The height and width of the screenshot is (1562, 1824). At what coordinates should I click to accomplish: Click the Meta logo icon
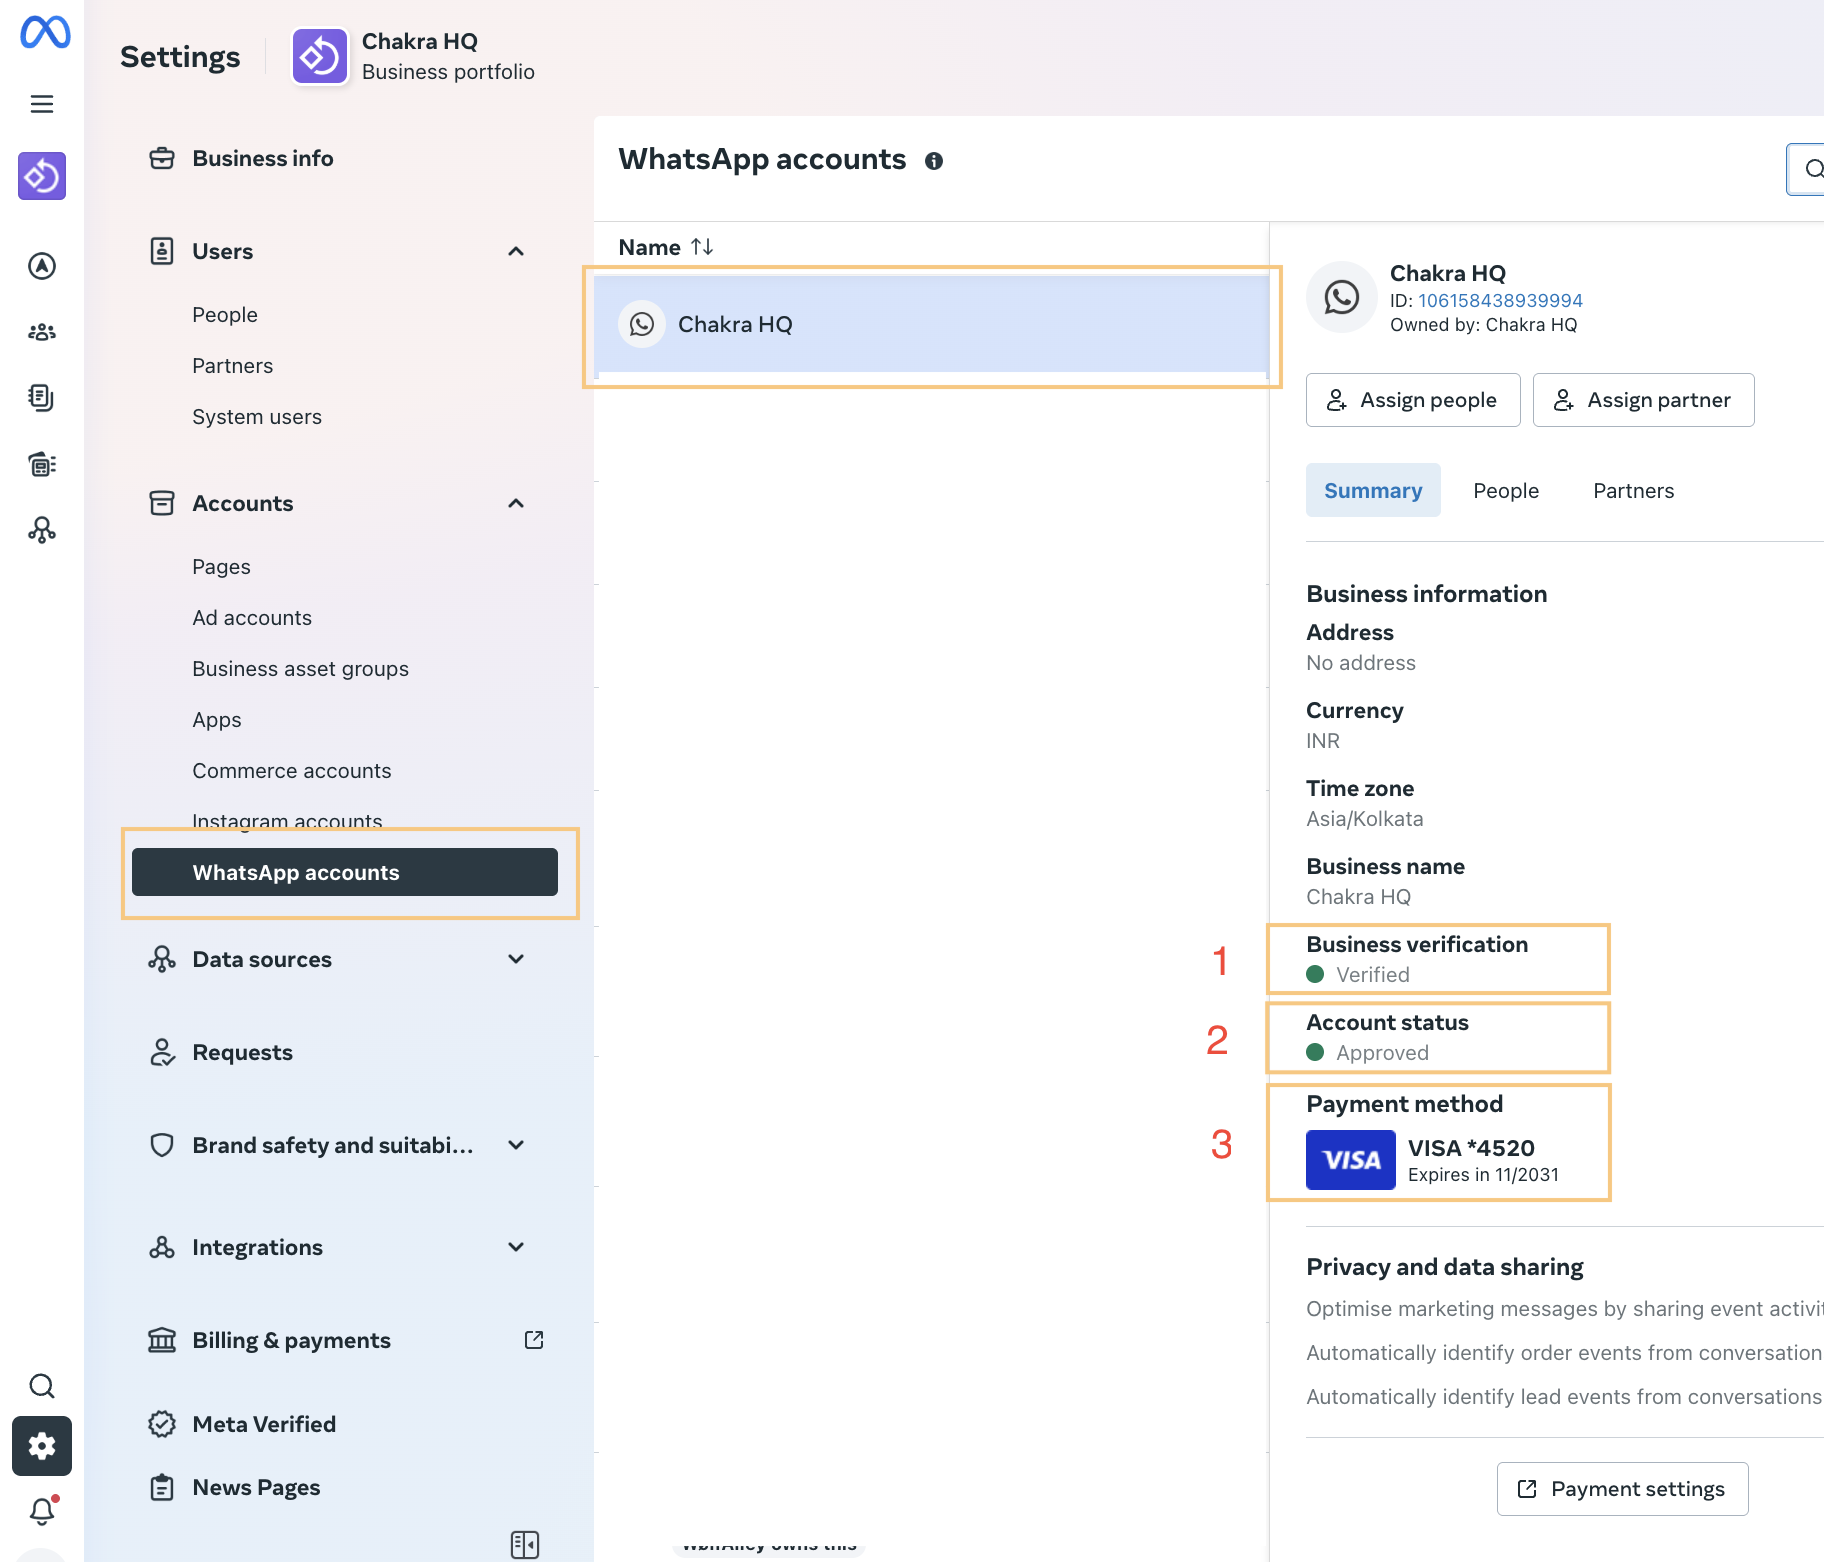point(45,33)
